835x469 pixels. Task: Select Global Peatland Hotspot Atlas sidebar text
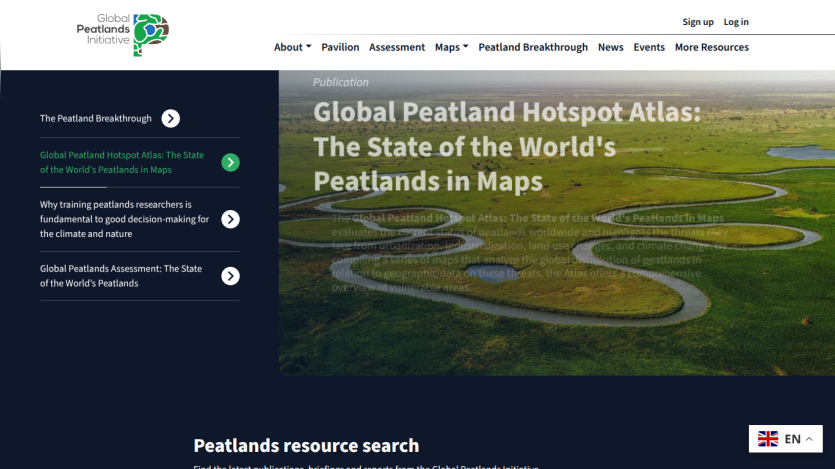122,162
